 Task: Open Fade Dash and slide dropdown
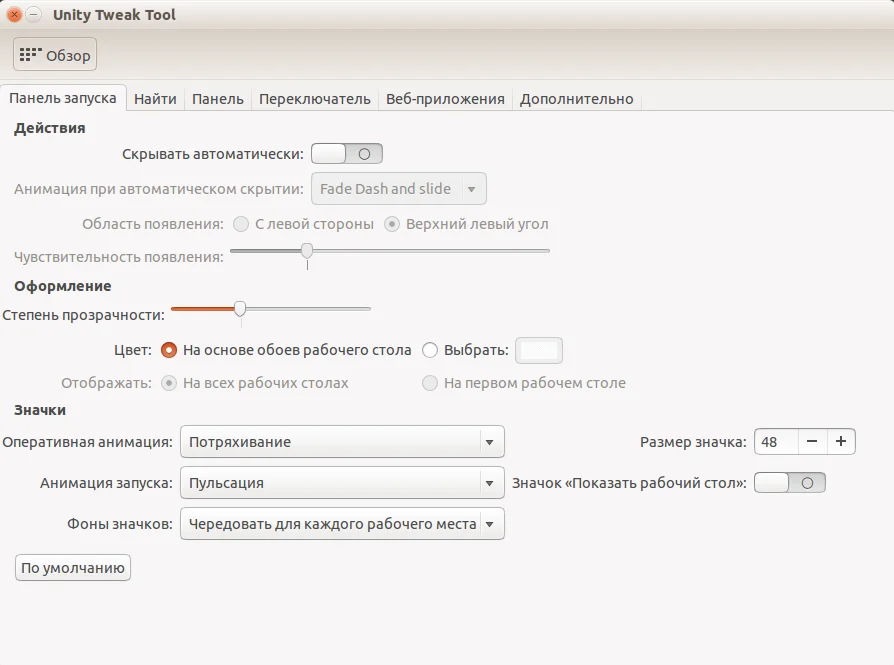(x=399, y=189)
